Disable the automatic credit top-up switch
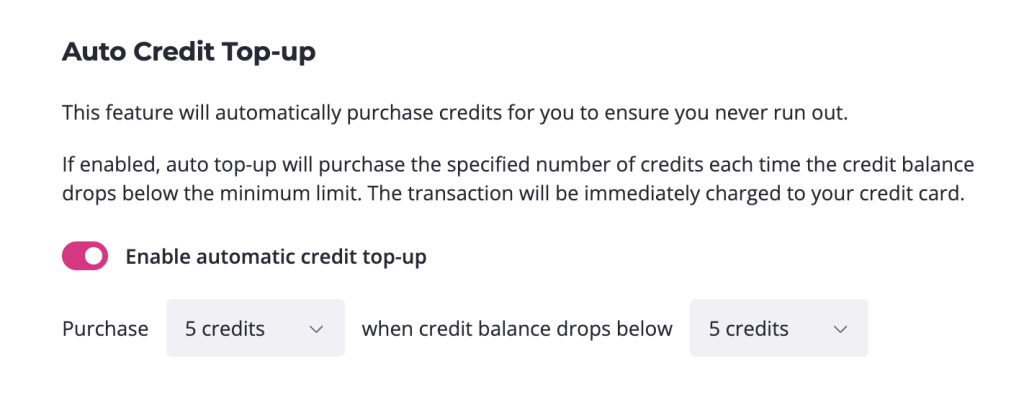 [85, 257]
